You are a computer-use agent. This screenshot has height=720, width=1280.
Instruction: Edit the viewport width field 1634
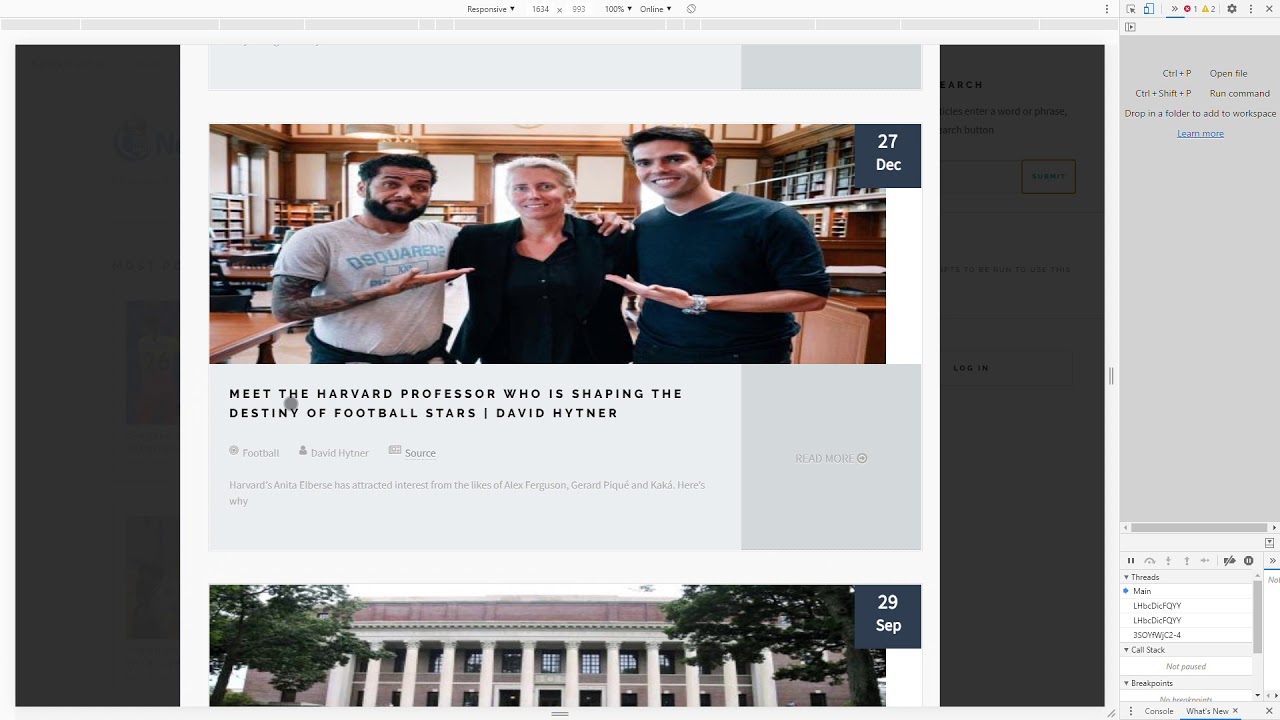click(540, 9)
